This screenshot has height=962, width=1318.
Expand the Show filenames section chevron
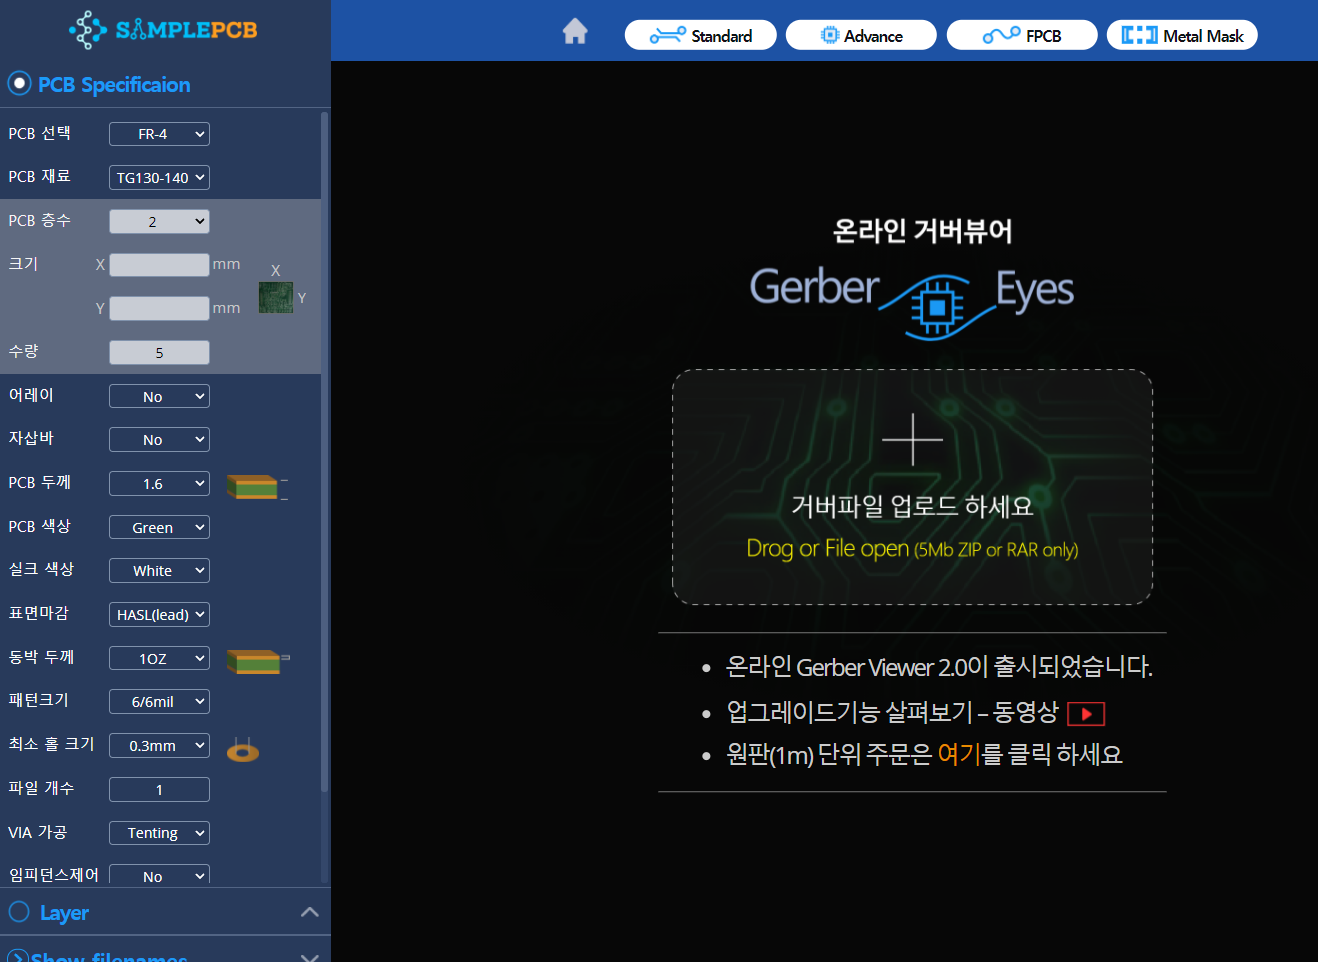(310, 957)
